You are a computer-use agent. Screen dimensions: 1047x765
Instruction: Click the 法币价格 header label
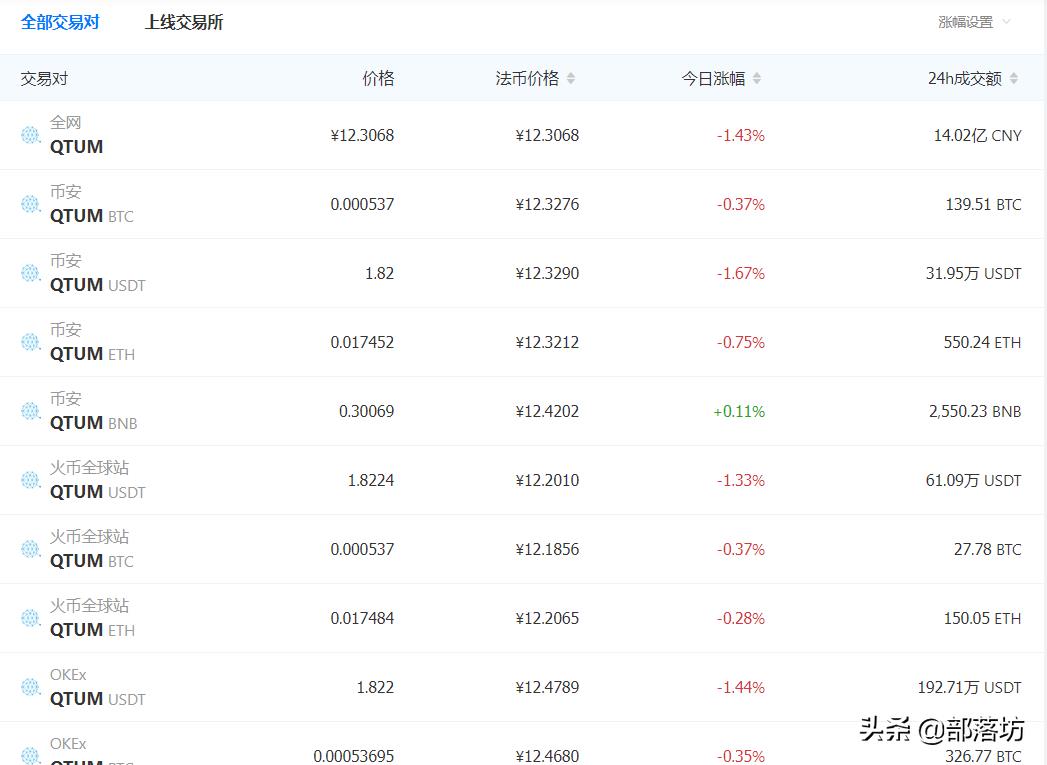click(528, 79)
